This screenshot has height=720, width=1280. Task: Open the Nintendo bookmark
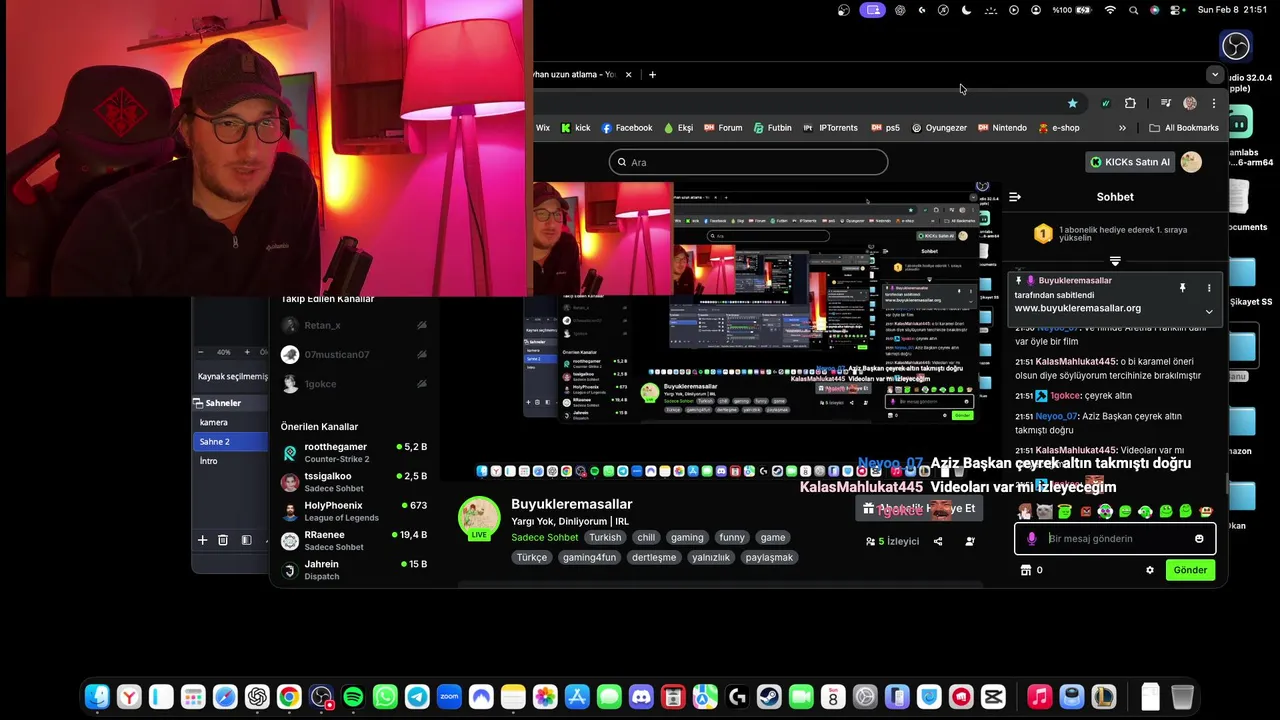tap(1002, 128)
